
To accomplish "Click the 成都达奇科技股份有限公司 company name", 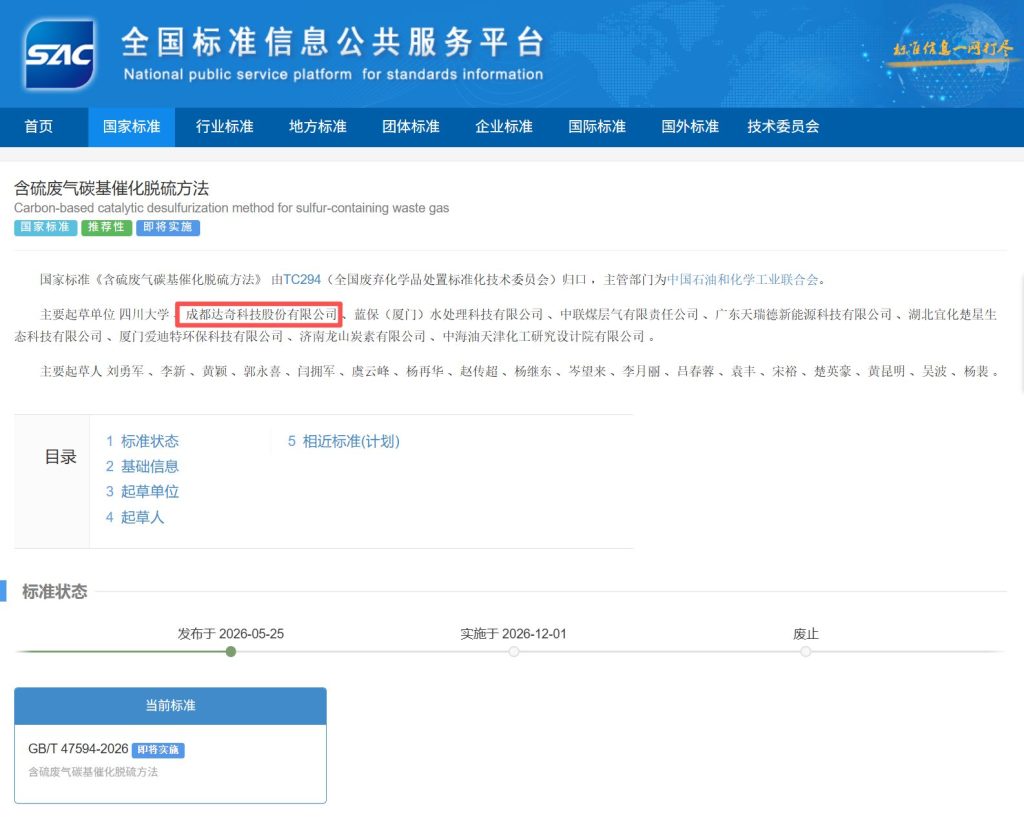I will [x=261, y=315].
